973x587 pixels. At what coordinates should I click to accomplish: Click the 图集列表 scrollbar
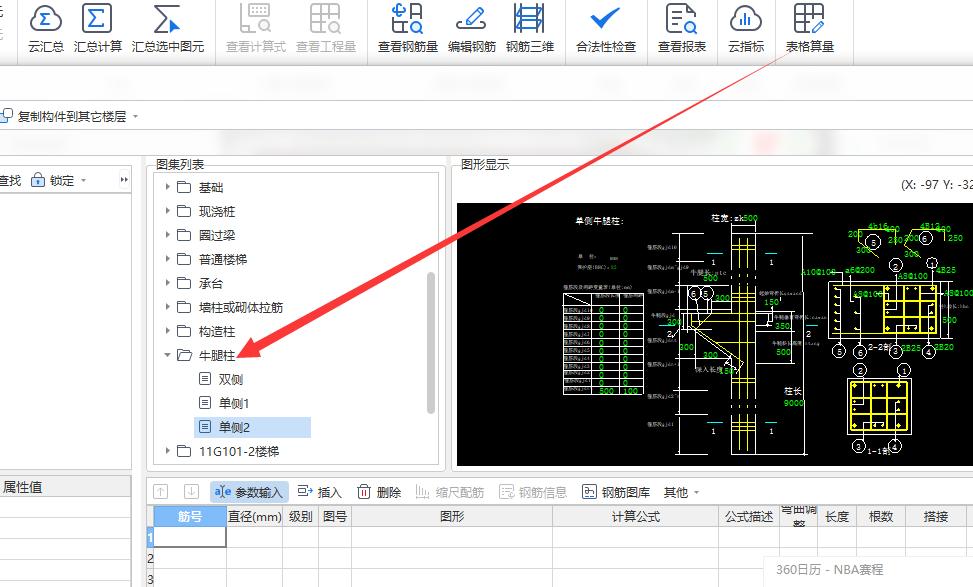431,343
